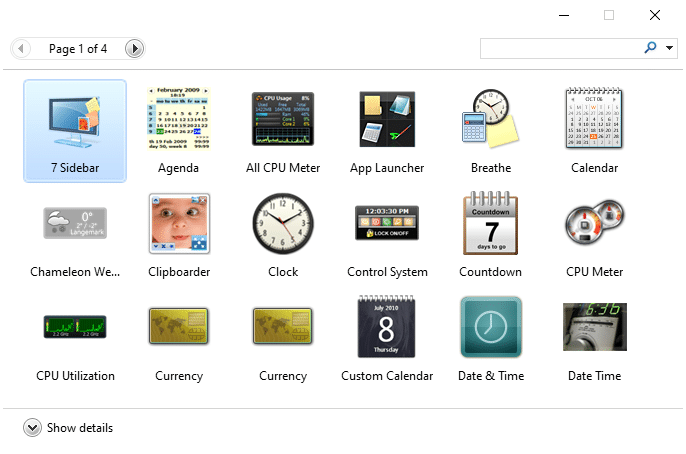686x454 pixels.
Task: Click the Clipboarder gadget icon
Action: point(179,224)
